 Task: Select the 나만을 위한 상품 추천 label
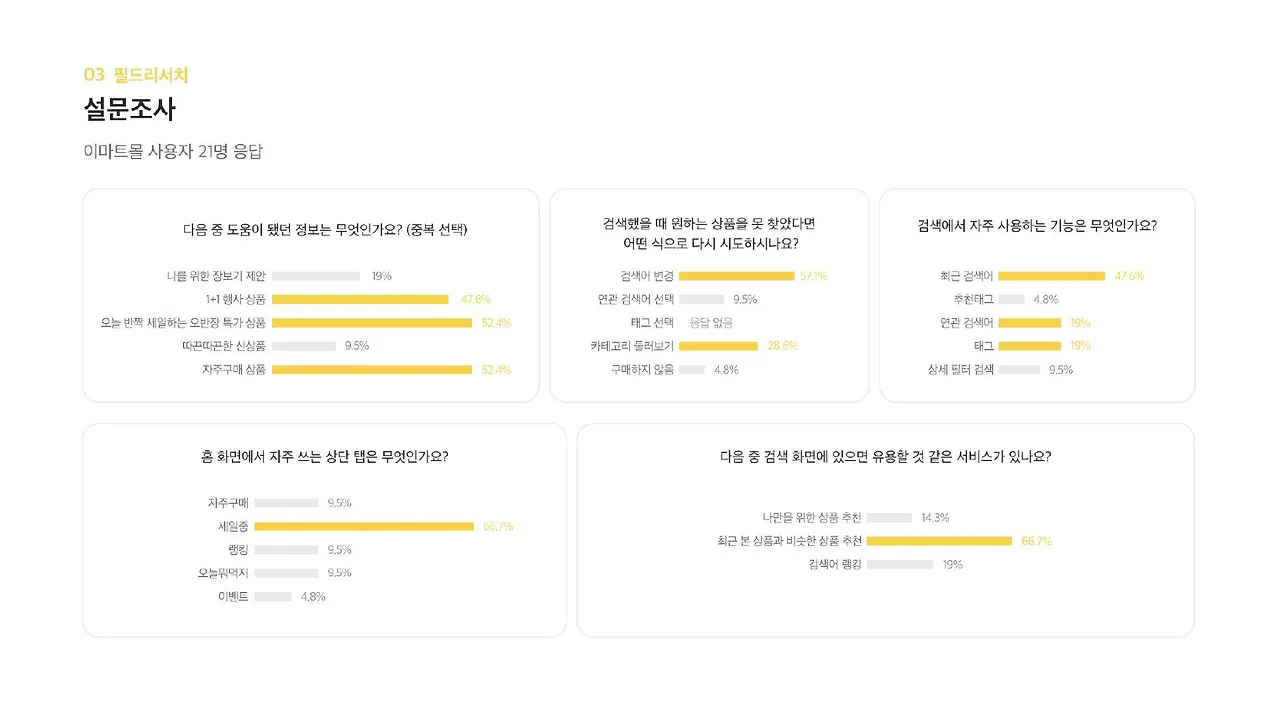pyautogui.click(x=812, y=518)
